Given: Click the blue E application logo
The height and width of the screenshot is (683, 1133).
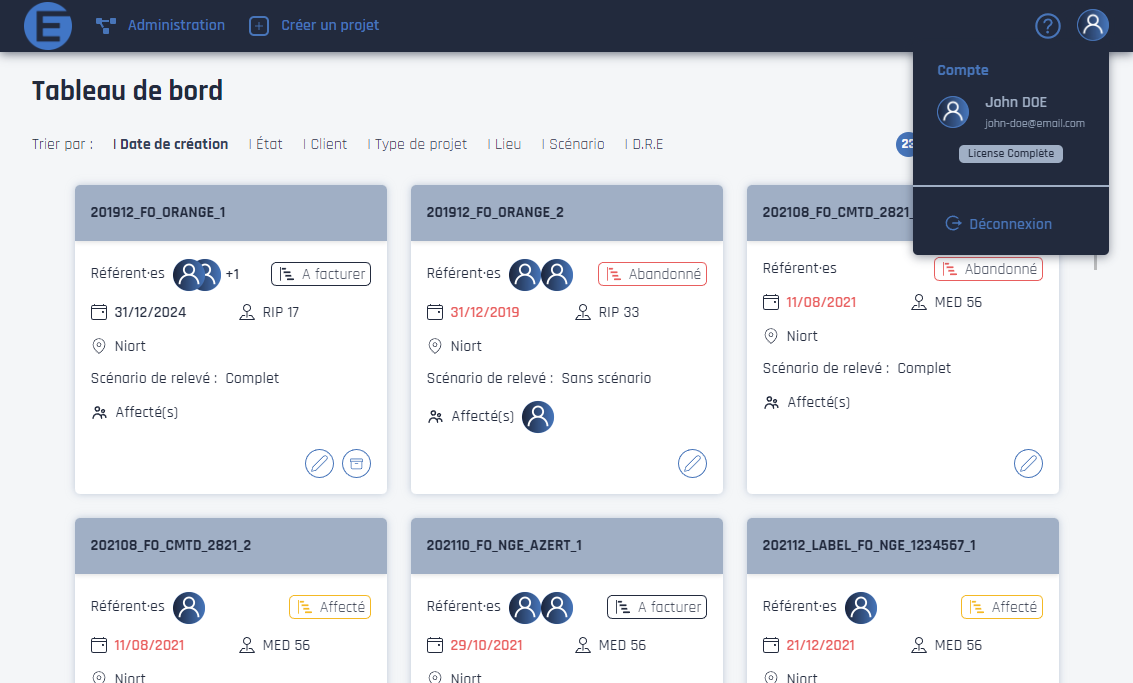Looking at the screenshot, I should pyautogui.click(x=48, y=26).
